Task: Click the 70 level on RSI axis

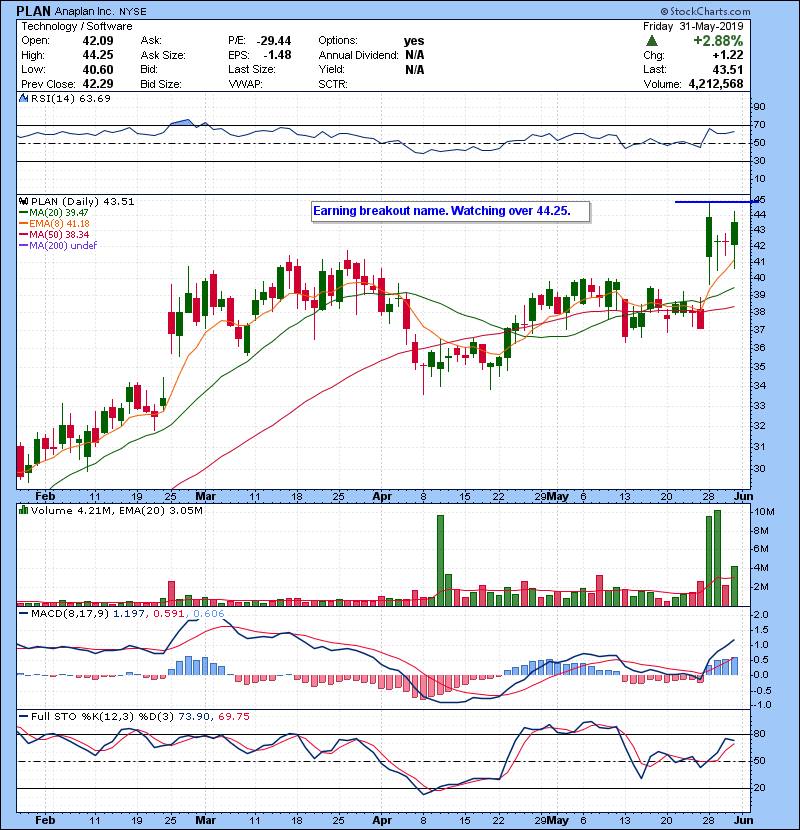Action: (759, 125)
